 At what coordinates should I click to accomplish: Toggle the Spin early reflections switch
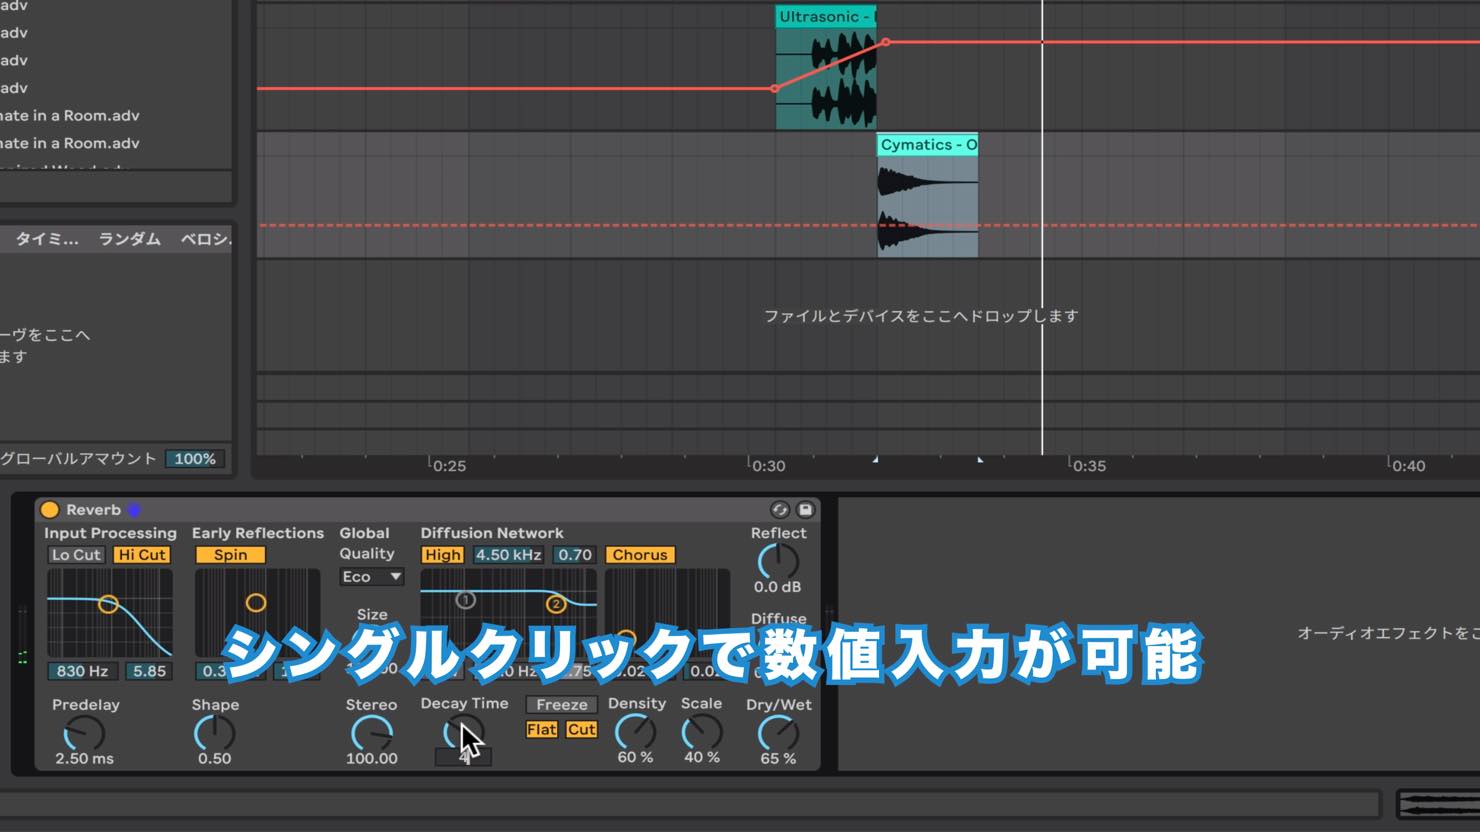tap(230, 555)
